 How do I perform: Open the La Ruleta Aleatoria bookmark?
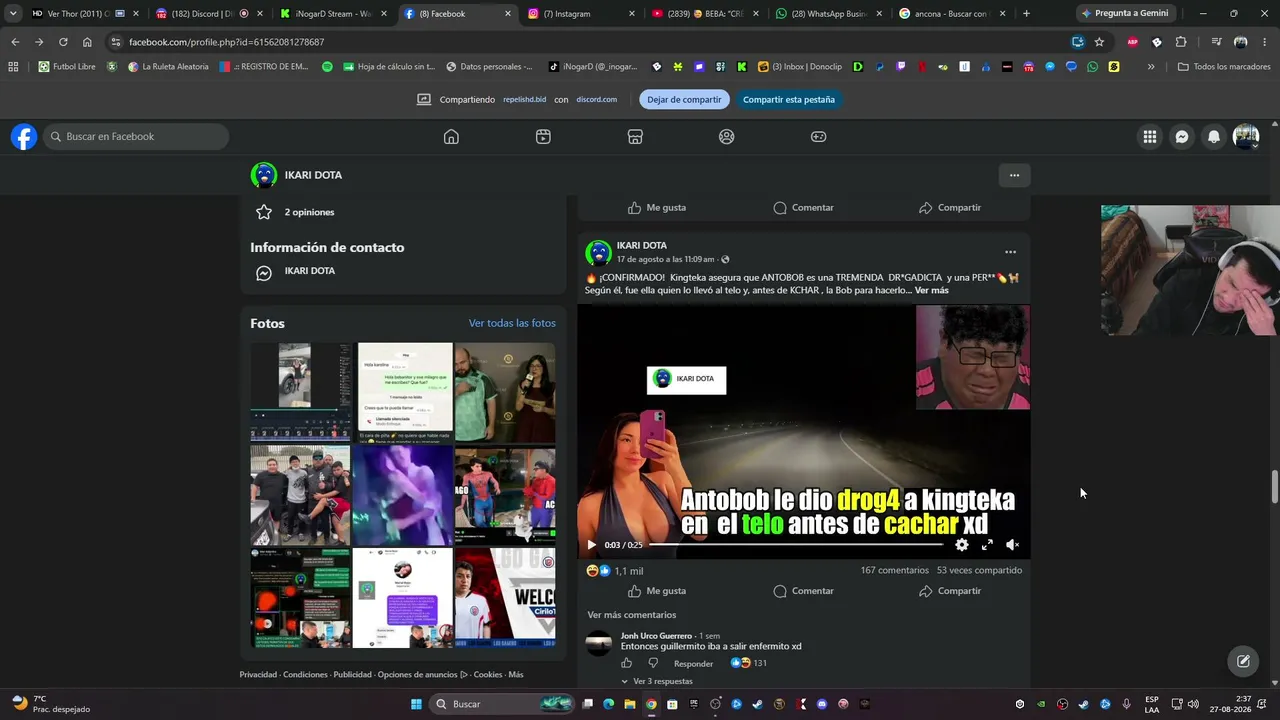point(168,67)
